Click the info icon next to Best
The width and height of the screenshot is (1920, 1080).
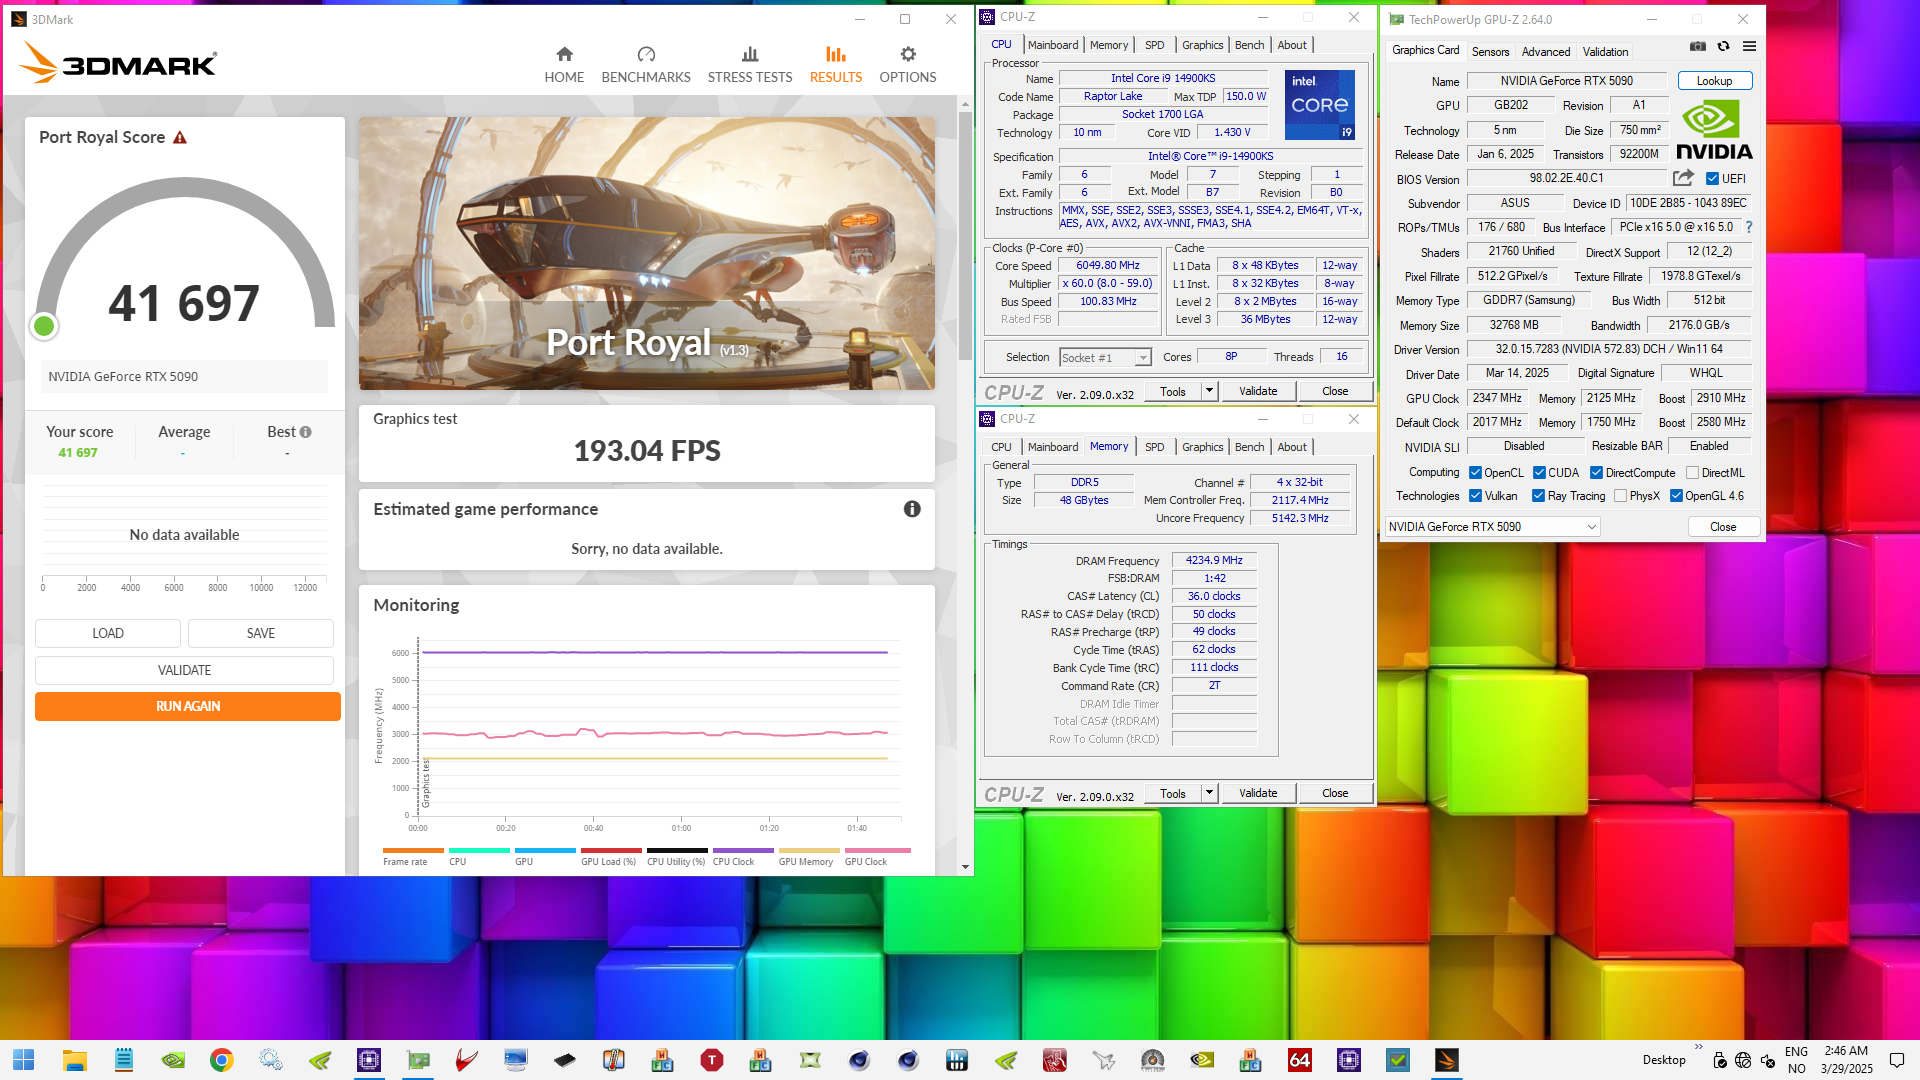click(306, 432)
